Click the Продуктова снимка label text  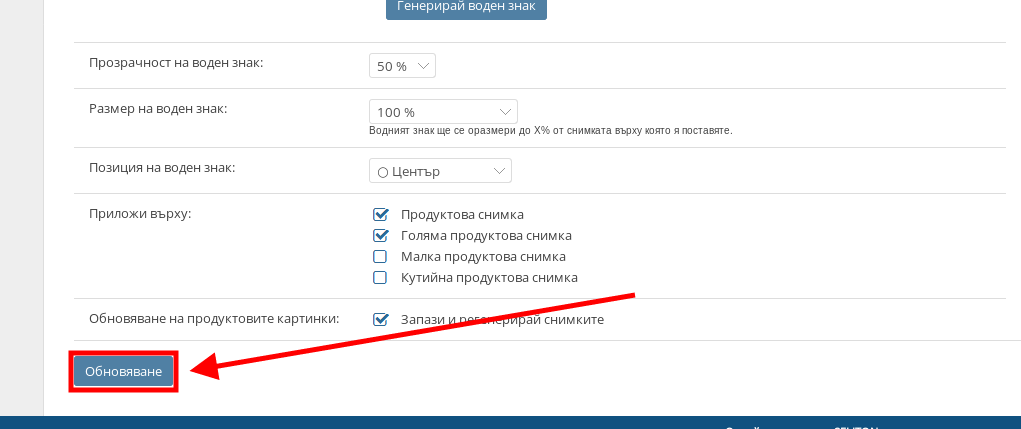pos(462,214)
